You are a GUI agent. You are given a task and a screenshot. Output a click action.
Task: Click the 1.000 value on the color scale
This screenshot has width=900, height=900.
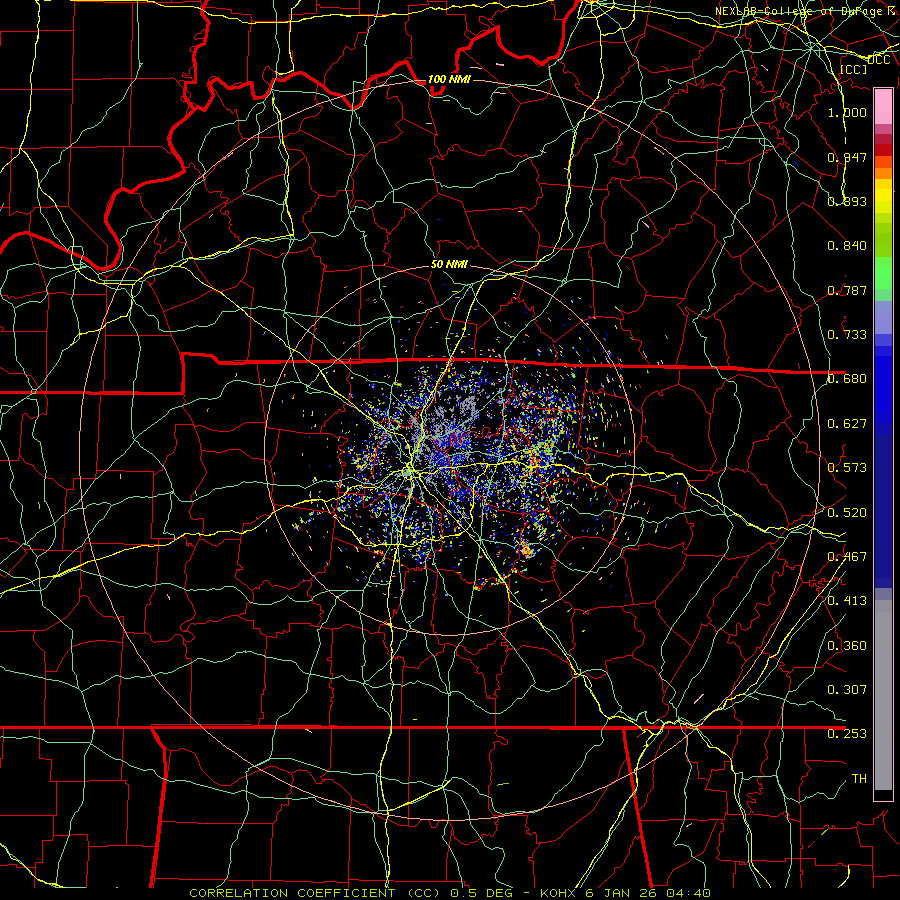click(847, 112)
